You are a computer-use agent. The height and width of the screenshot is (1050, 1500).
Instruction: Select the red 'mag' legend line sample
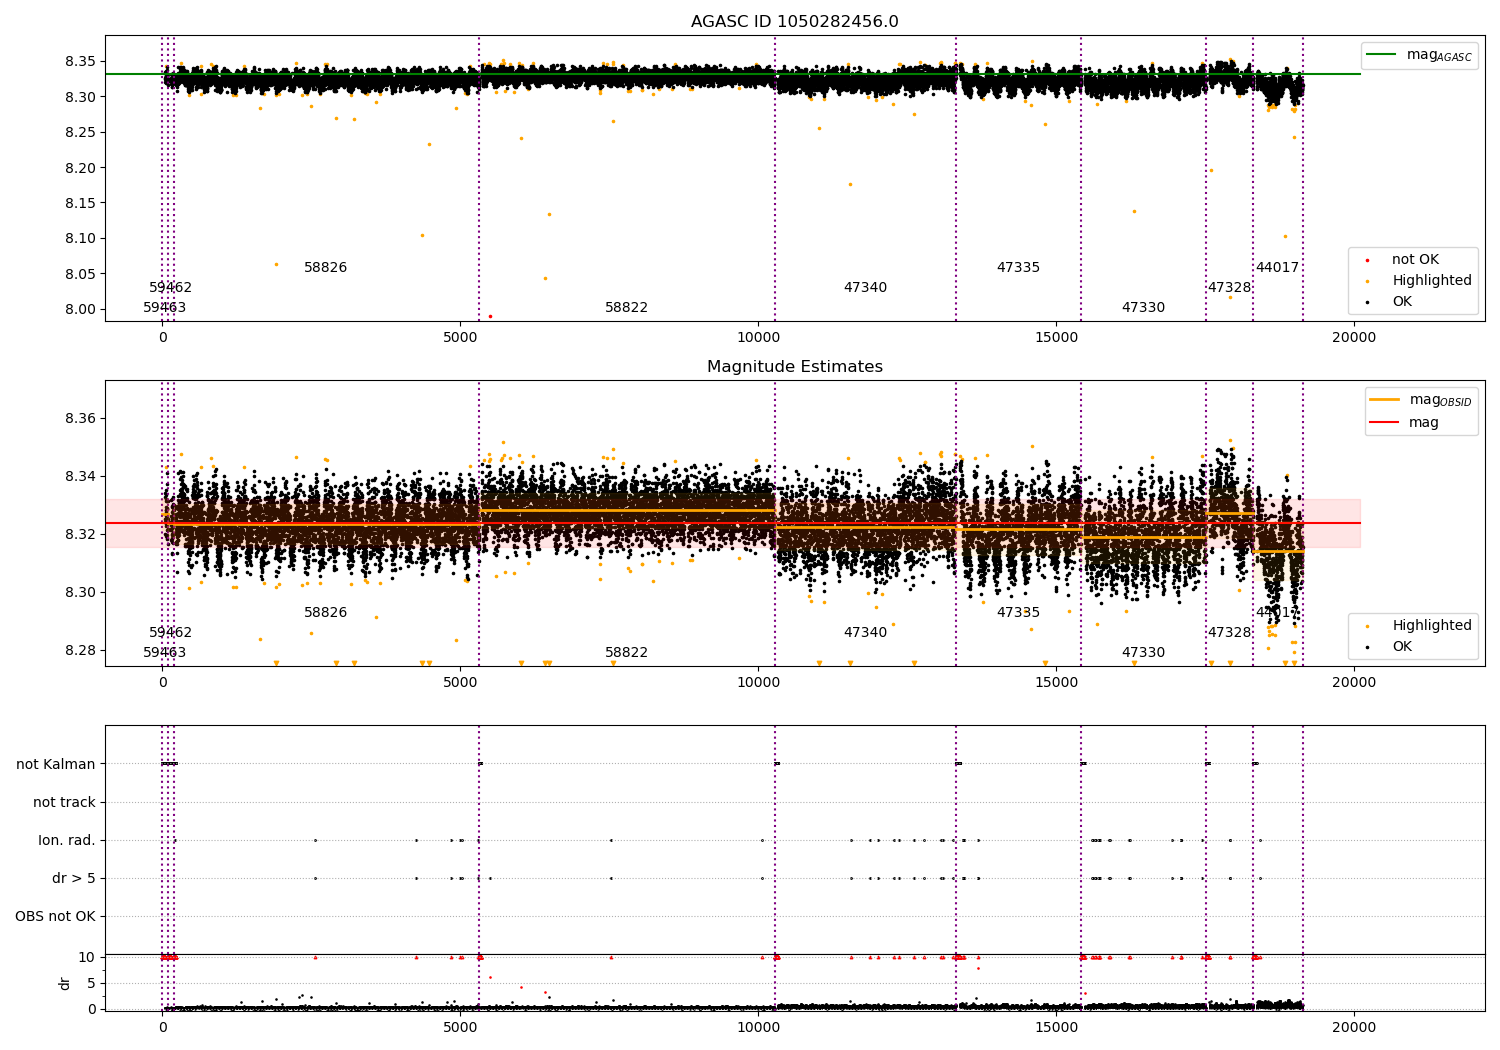point(1385,422)
